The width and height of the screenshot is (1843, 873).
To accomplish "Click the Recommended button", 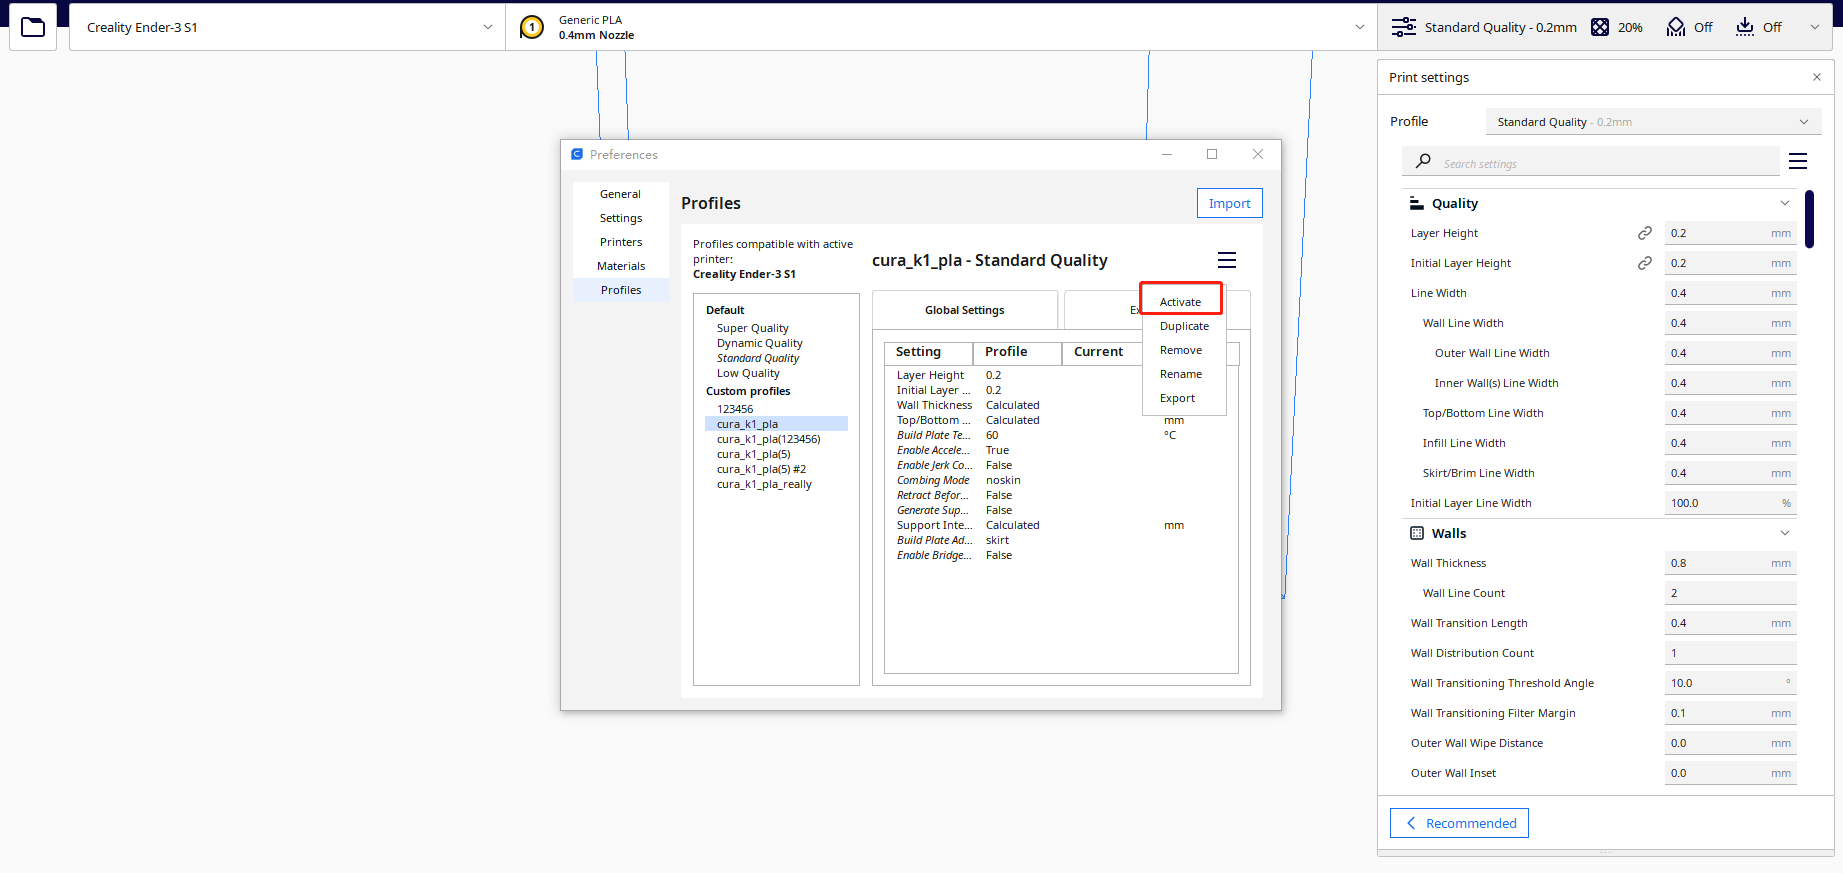I will pyautogui.click(x=1459, y=823).
